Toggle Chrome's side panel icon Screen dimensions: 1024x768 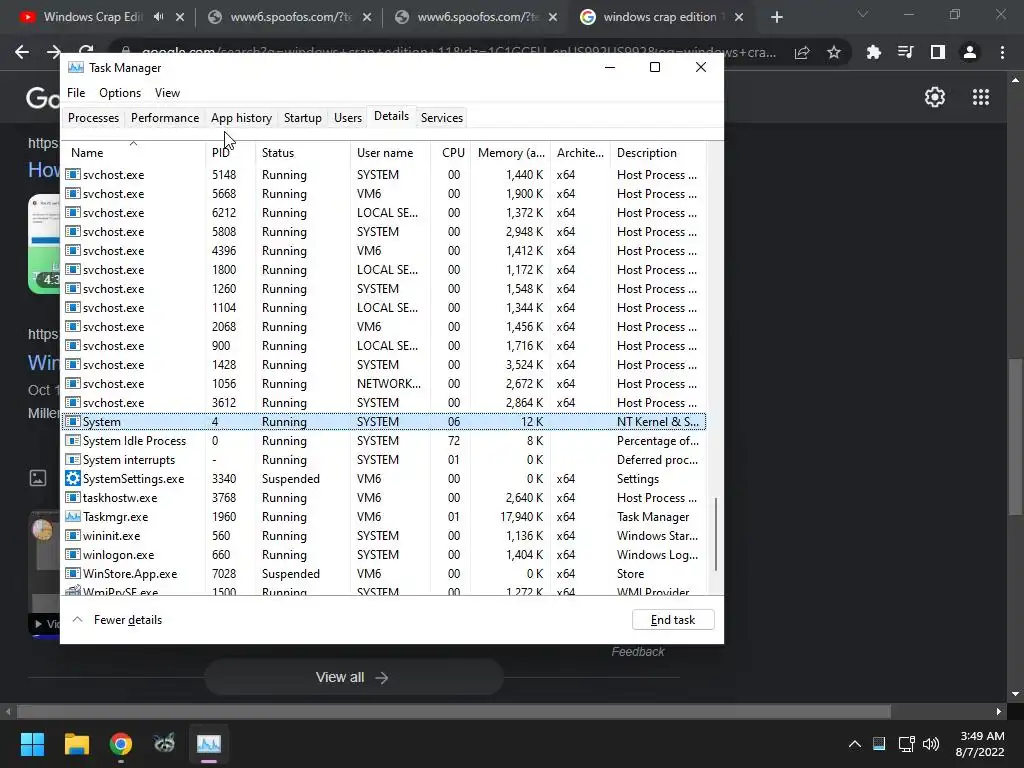tap(938, 52)
